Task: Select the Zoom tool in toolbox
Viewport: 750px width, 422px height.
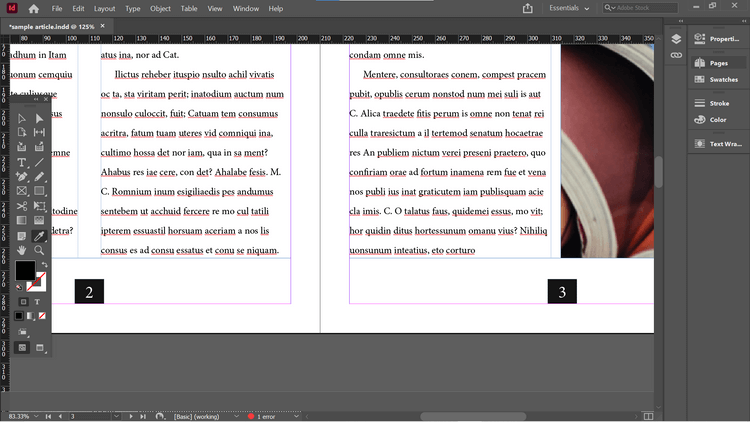Action: tap(39, 250)
